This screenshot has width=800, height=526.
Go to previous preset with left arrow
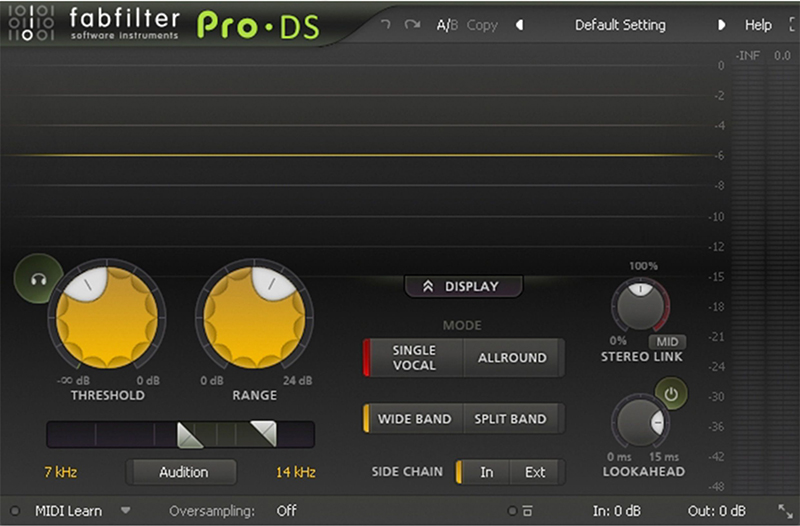(519, 25)
